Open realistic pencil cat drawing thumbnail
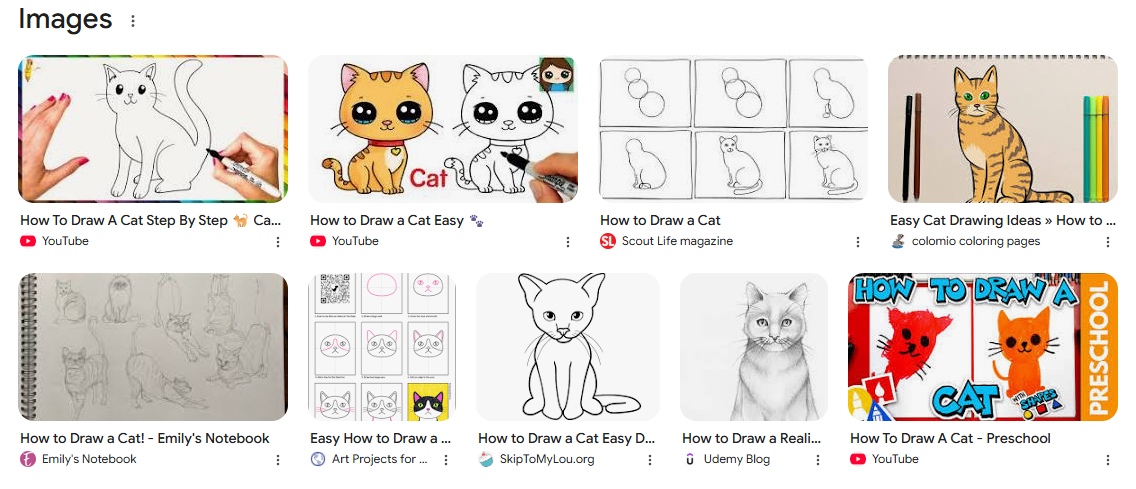The width and height of the screenshot is (1136, 489). pos(753,347)
